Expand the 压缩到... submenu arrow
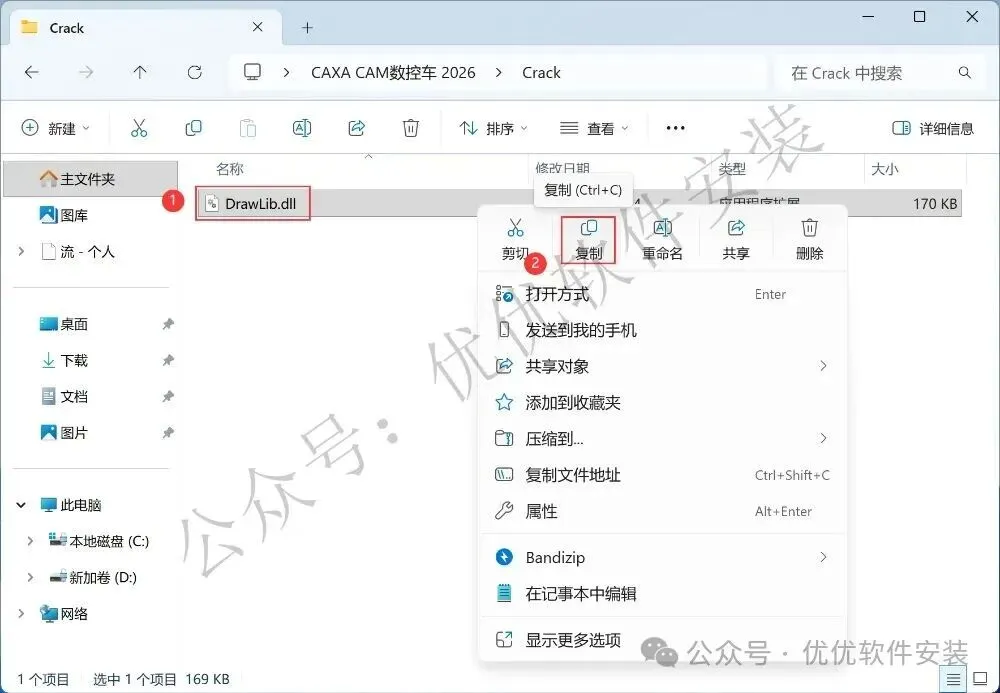The height and width of the screenshot is (693, 1000). [823, 439]
